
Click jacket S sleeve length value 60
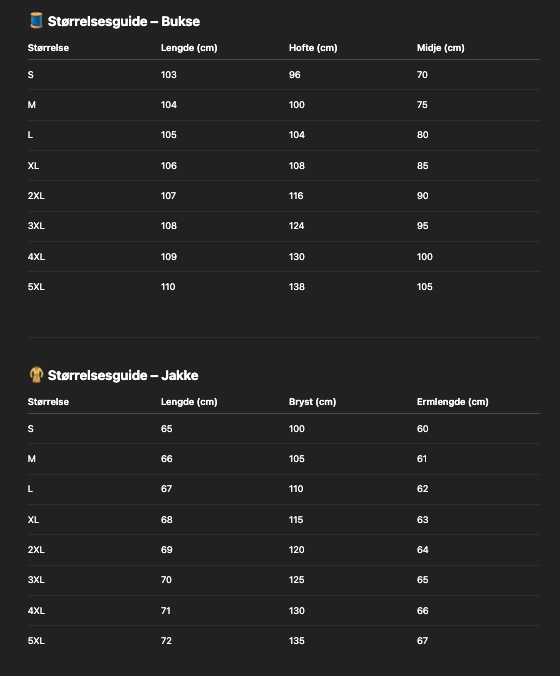pos(422,429)
